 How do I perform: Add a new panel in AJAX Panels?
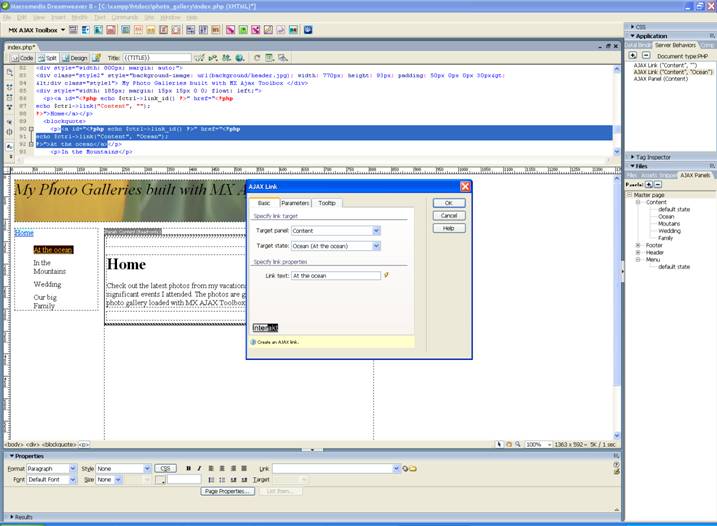click(650, 185)
